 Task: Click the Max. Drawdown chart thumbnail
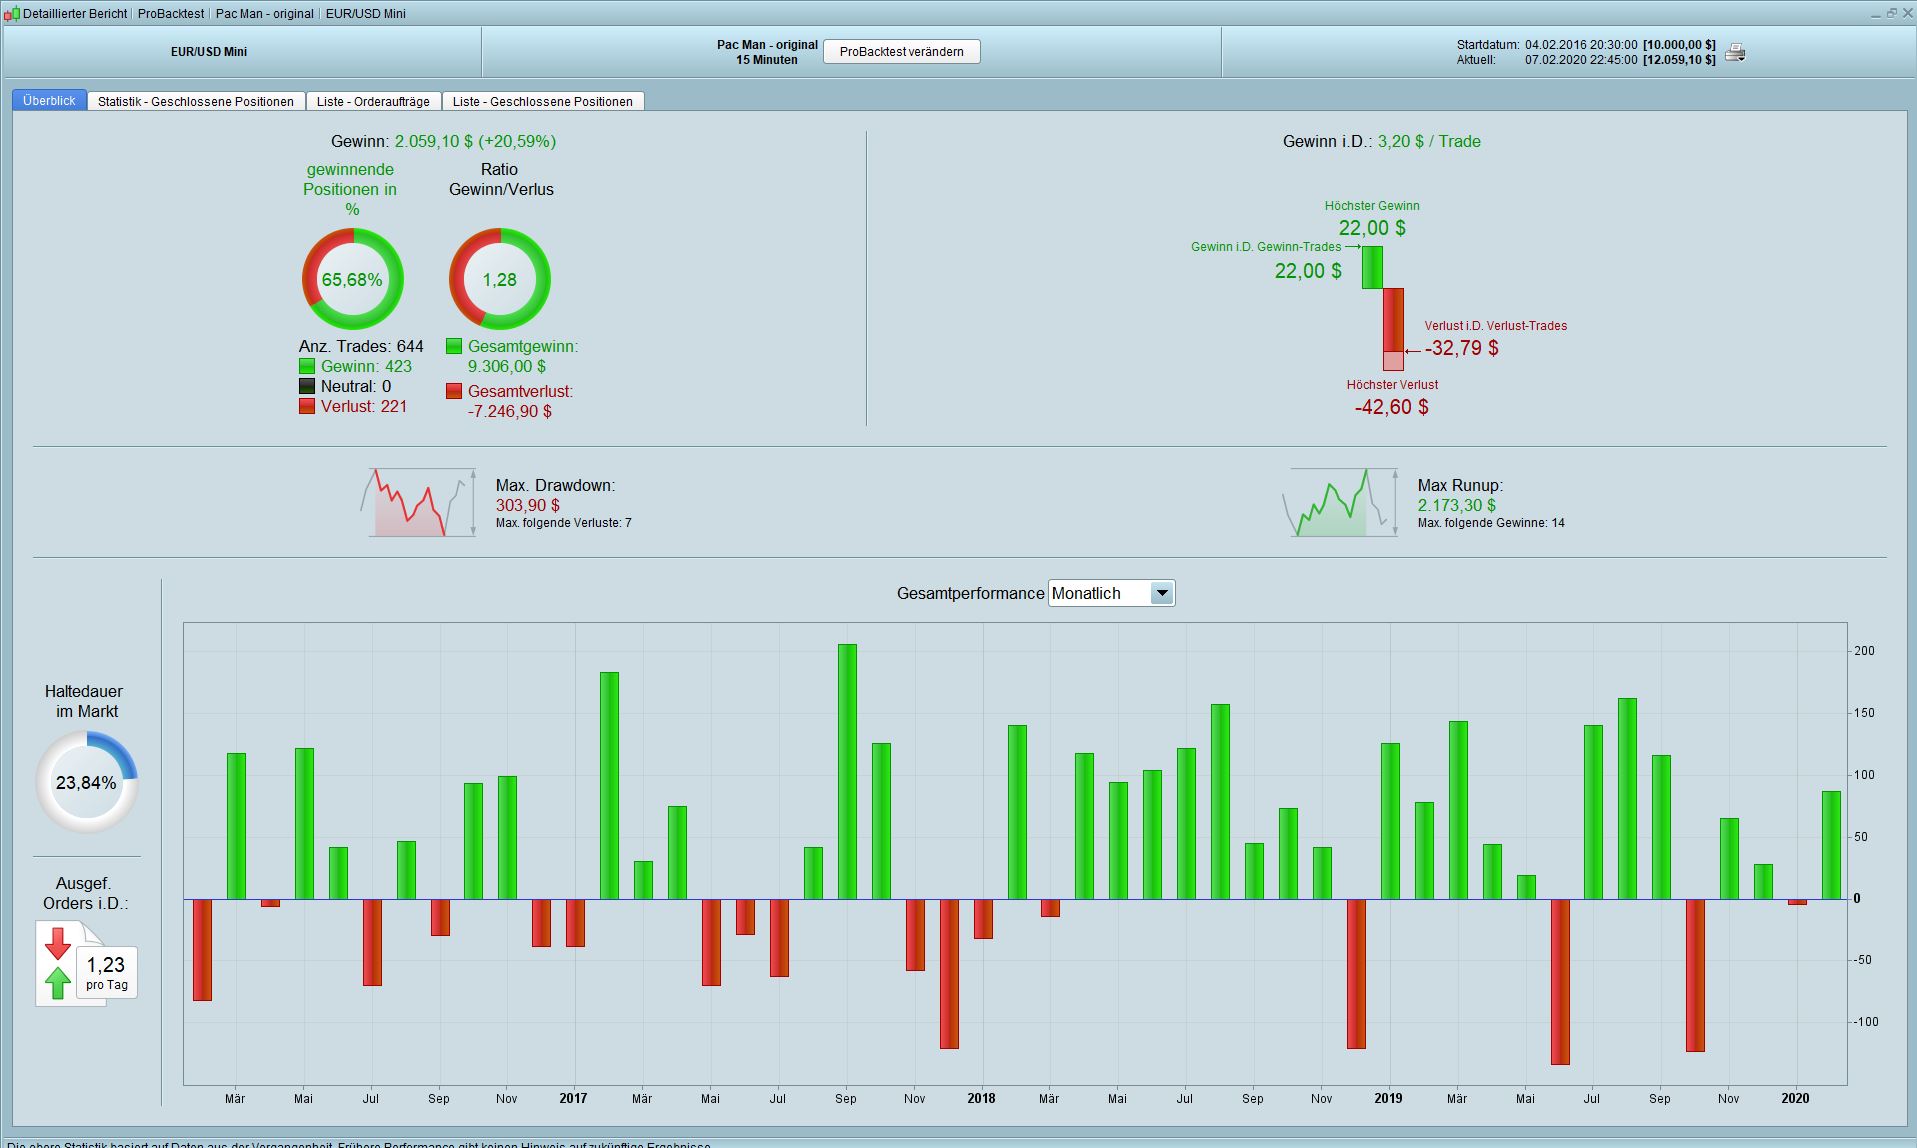click(x=418, y=502)
